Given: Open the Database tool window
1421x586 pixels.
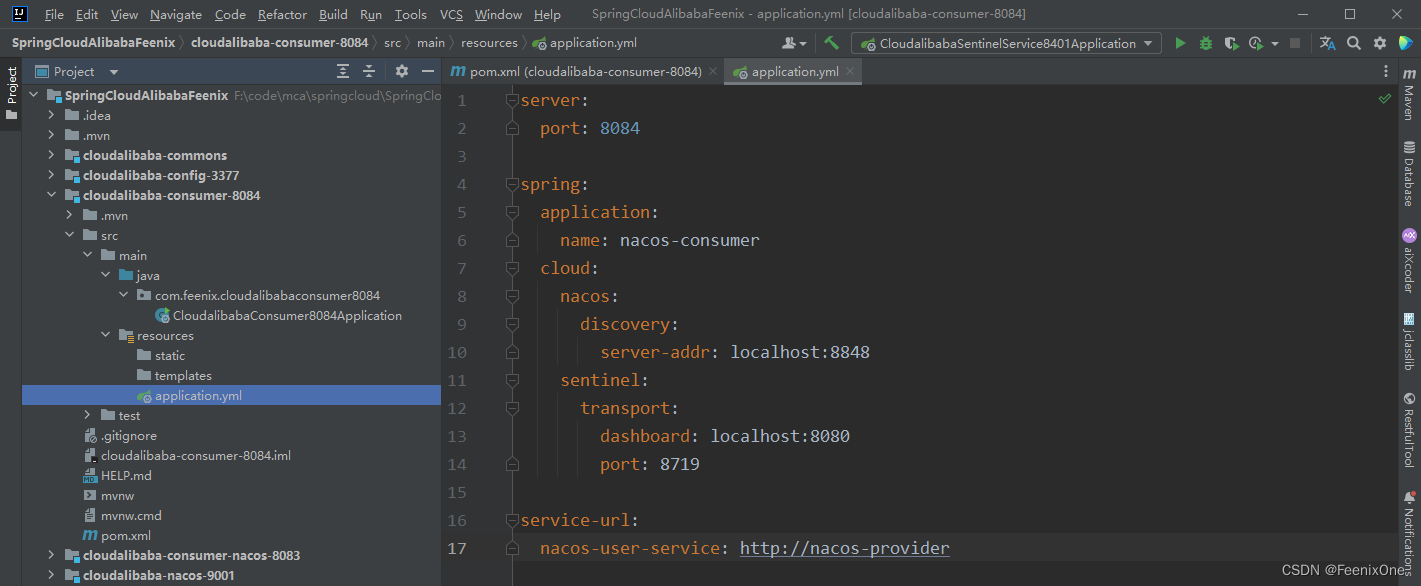Looking at the screenshot, I should (1409, 173).
